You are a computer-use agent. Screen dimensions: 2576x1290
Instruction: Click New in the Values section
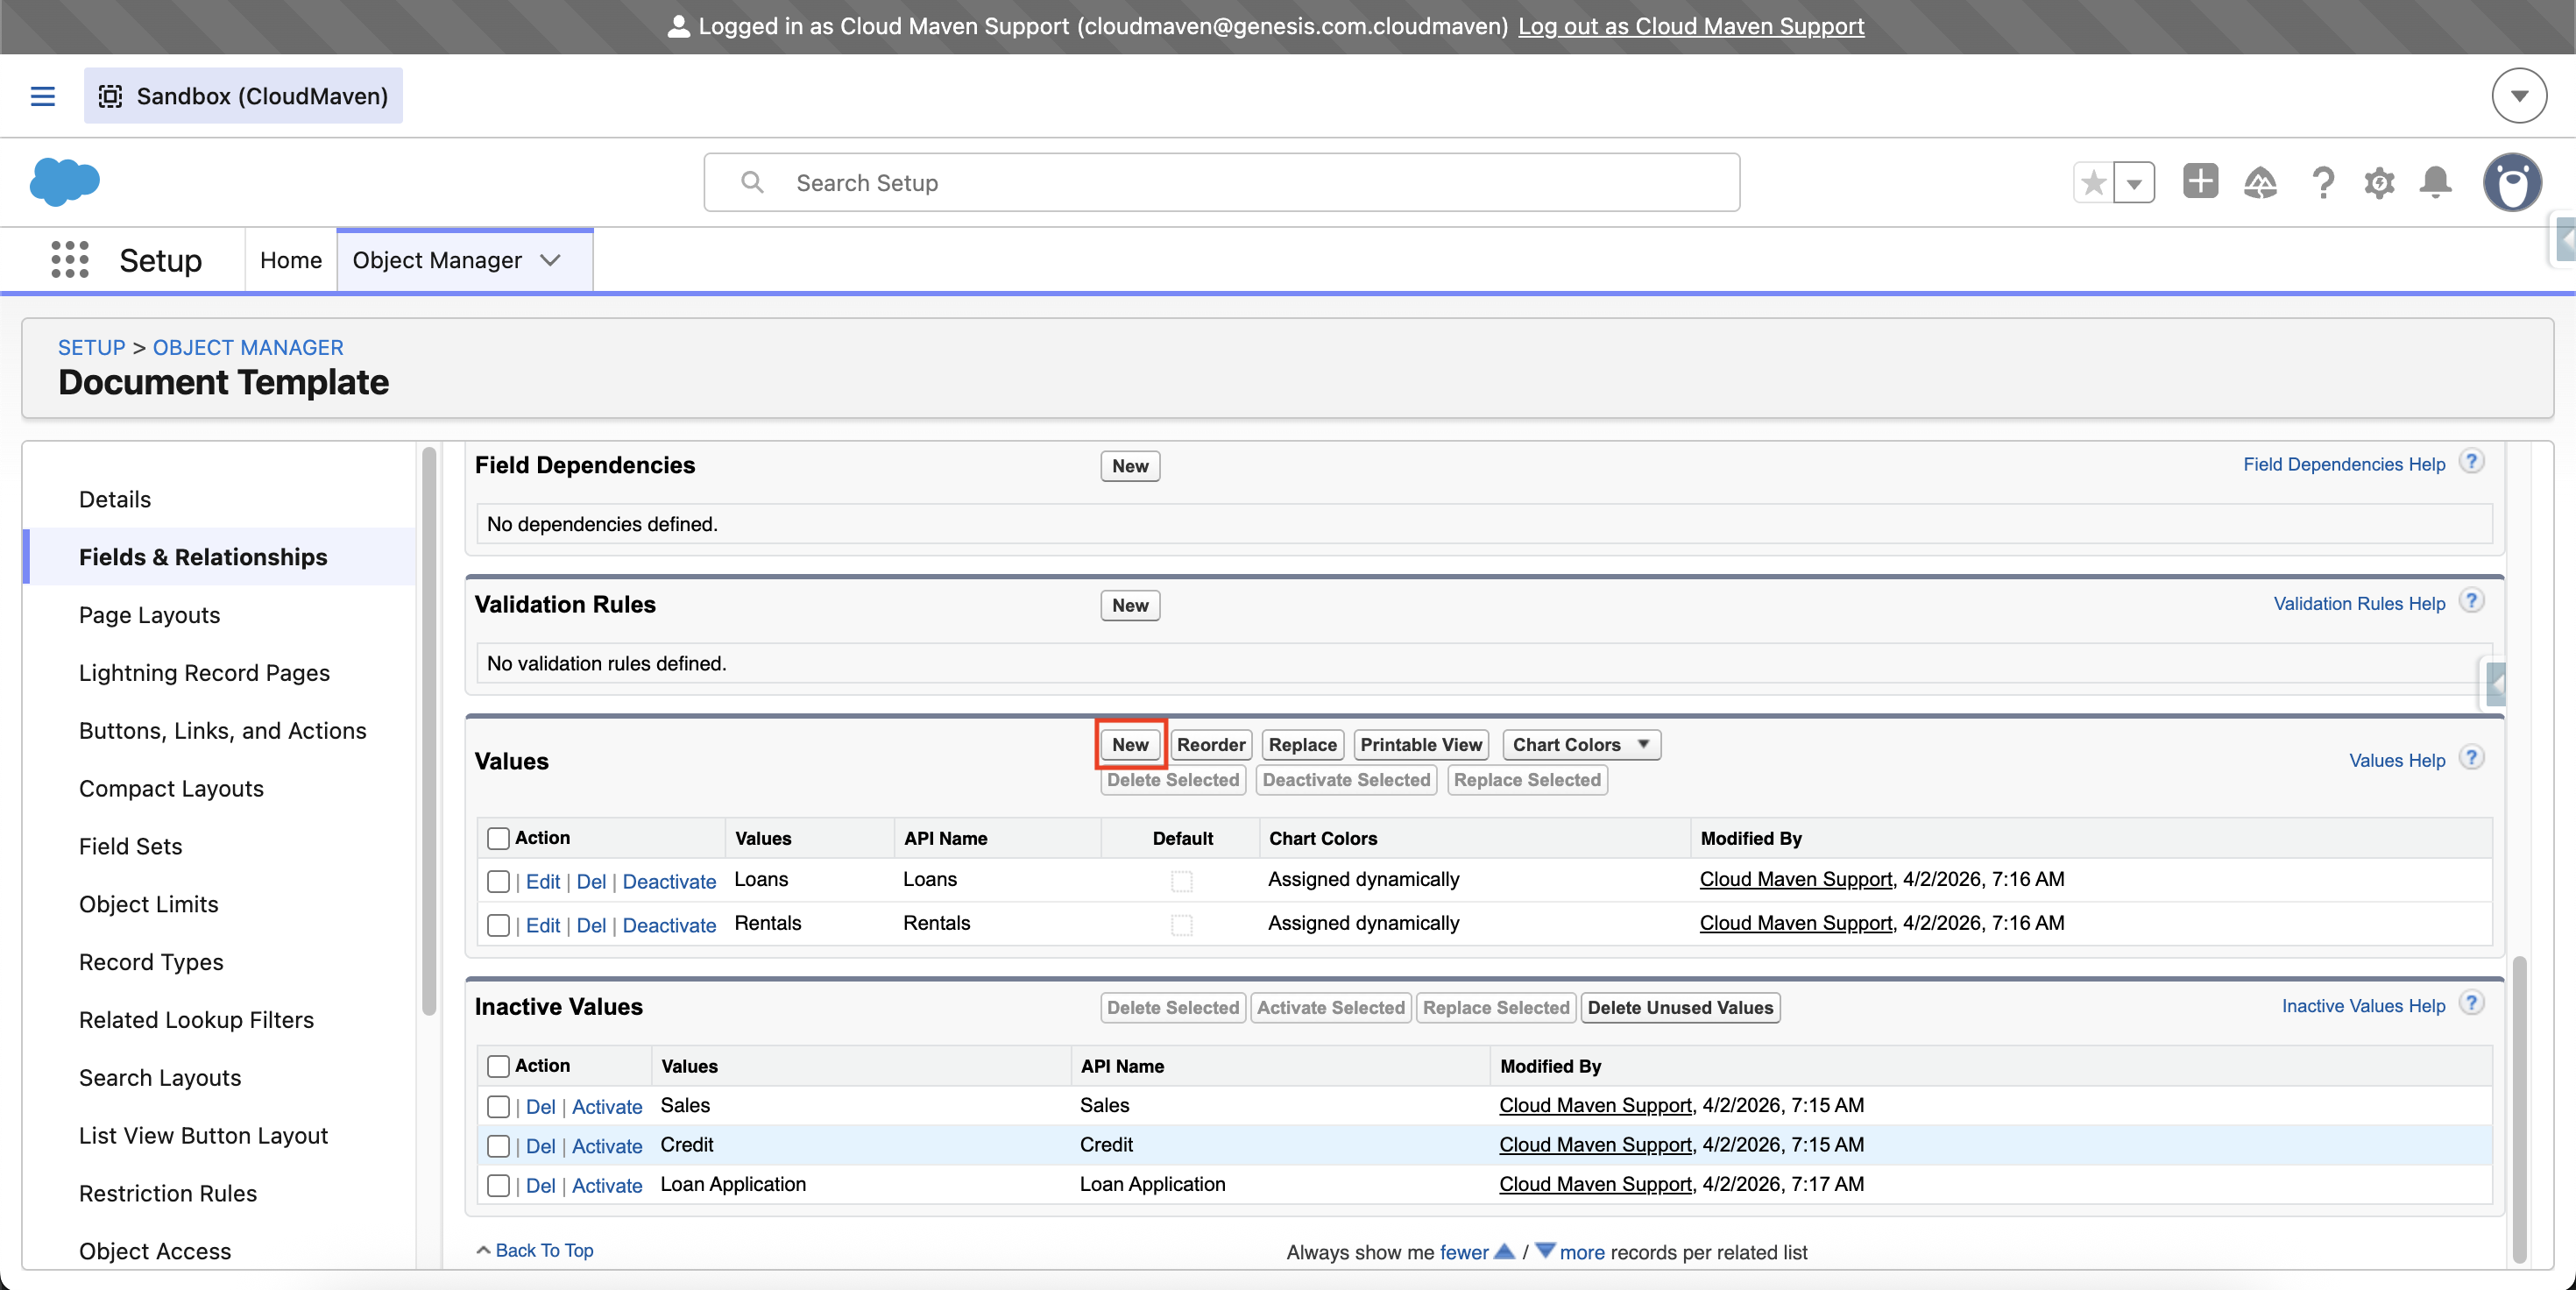click(x=1130, y=745)
